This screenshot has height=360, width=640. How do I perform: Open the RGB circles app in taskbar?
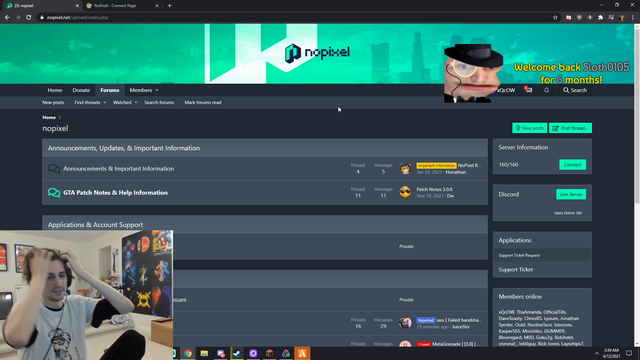pos(286,353)
